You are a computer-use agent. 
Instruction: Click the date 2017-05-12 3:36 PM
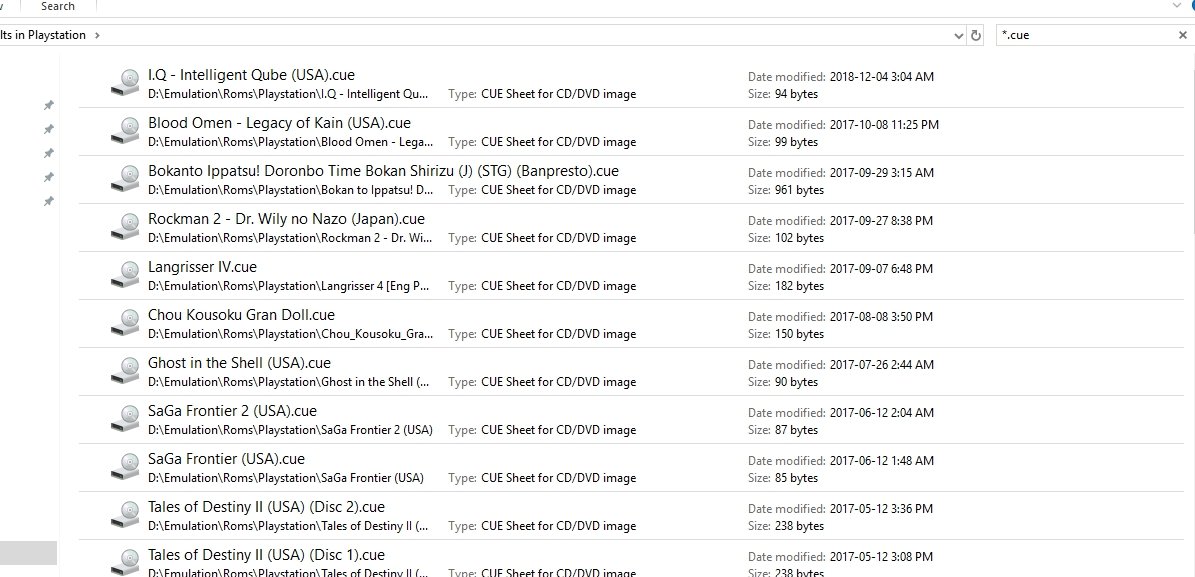882,509
